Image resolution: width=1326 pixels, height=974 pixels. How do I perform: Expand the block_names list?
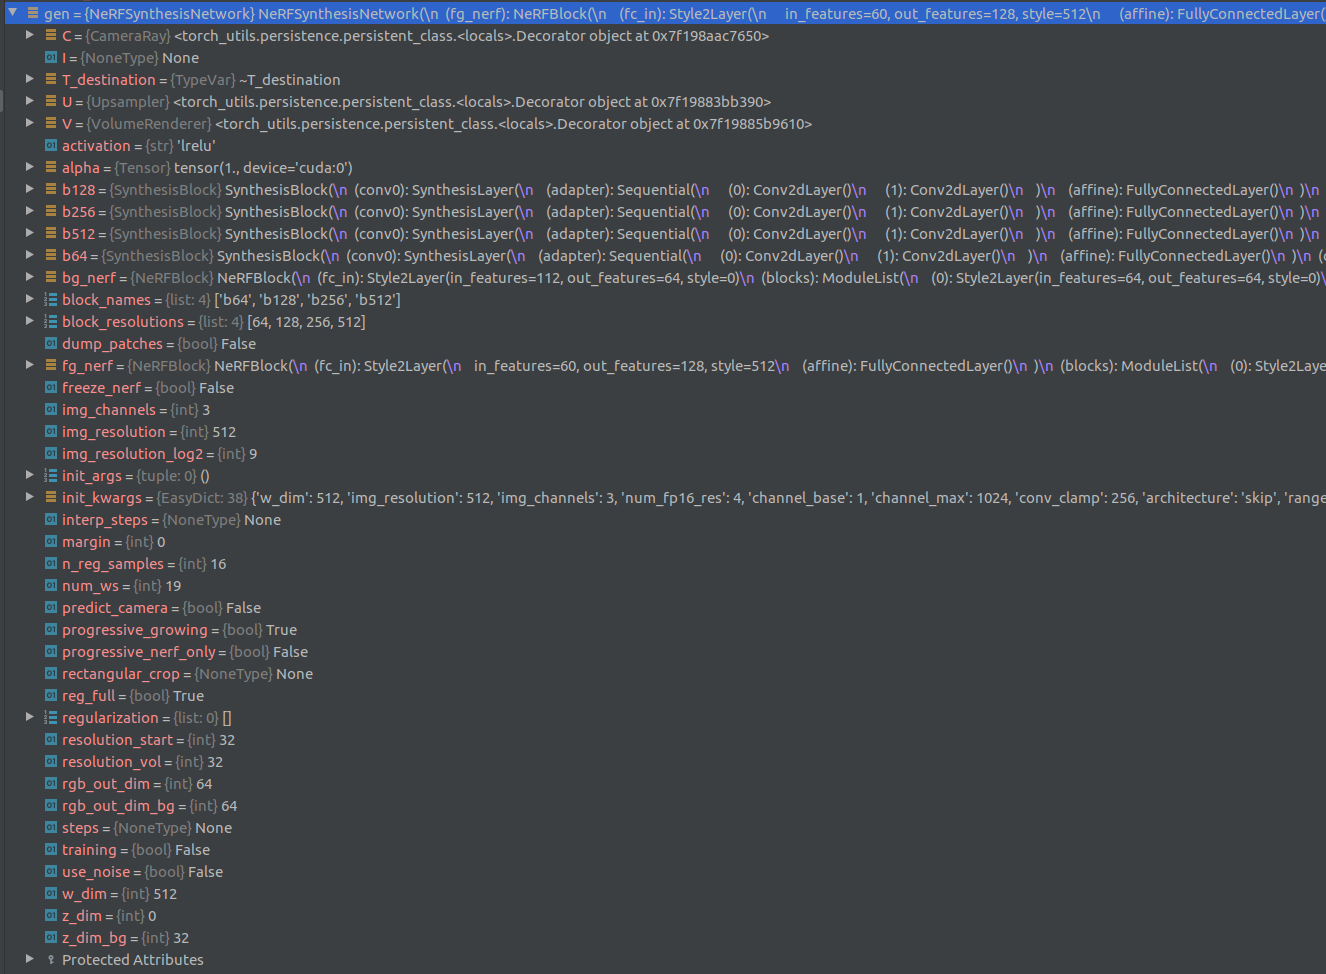pos(29,299)
